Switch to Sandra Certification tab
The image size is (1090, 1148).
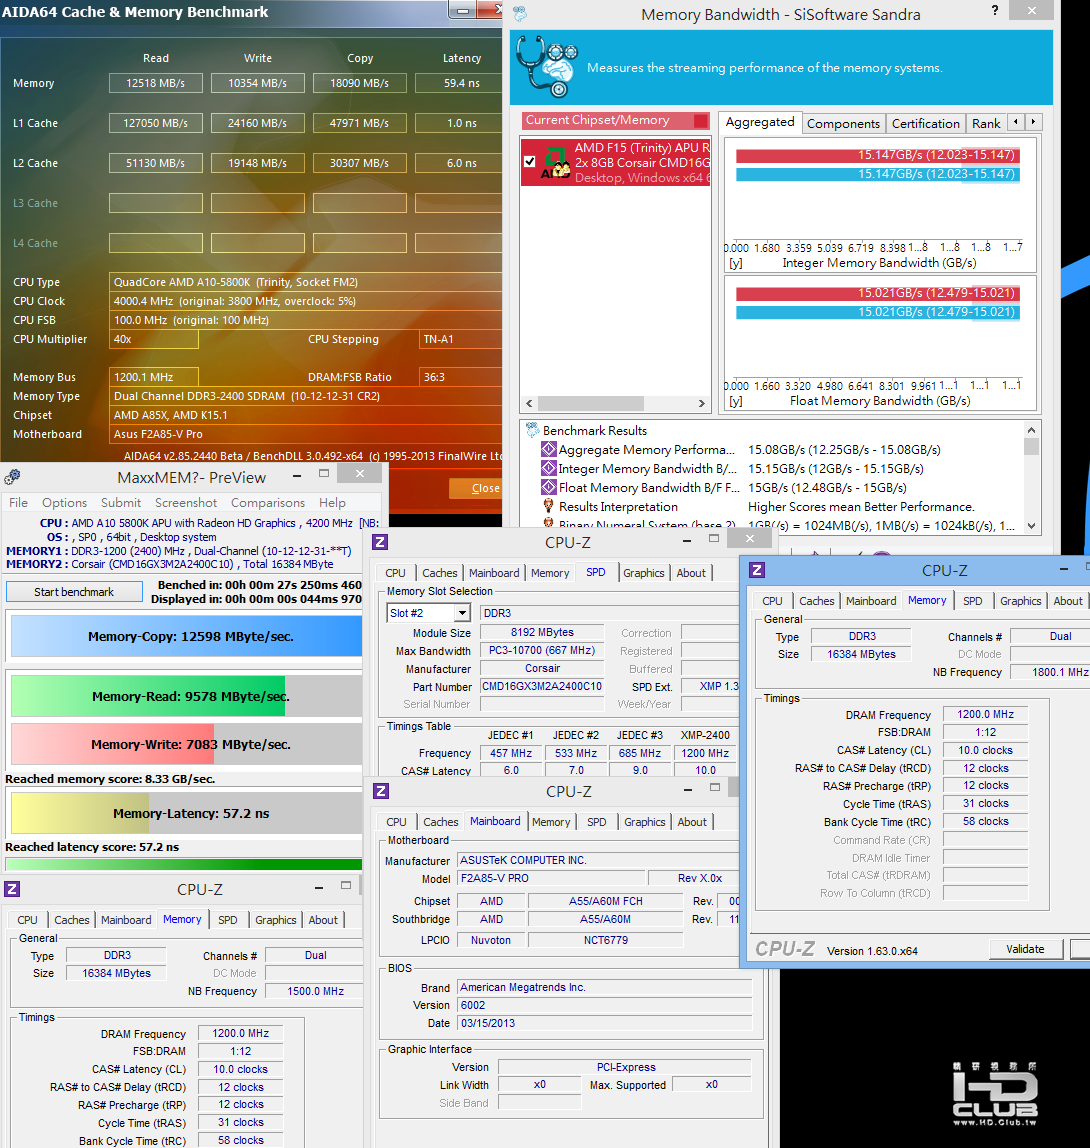[925, 124]
